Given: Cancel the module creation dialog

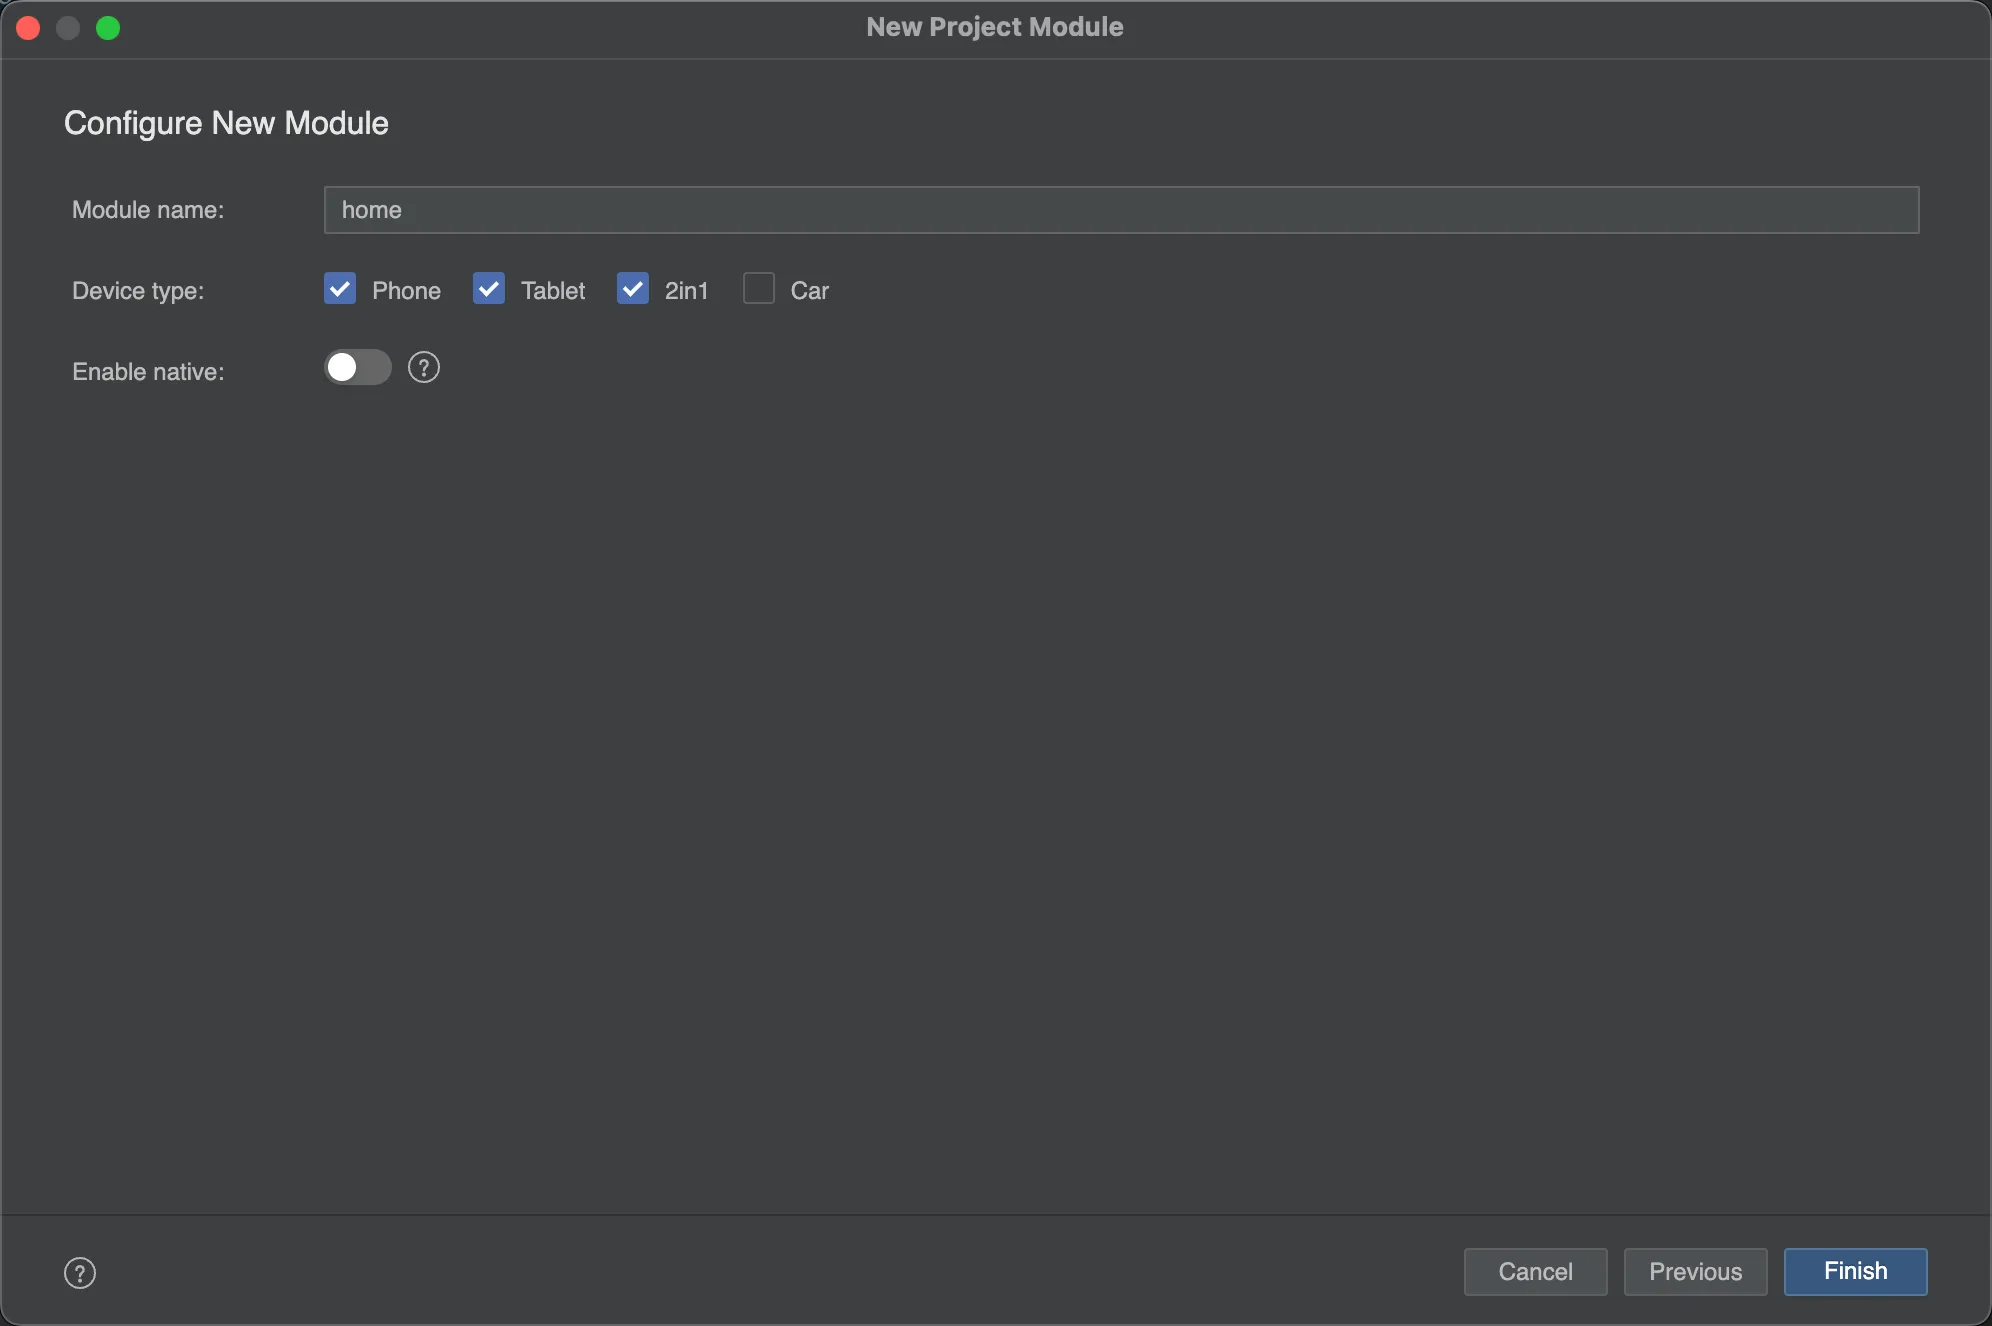Looking at the screenshot, I should point(1535,1272).
